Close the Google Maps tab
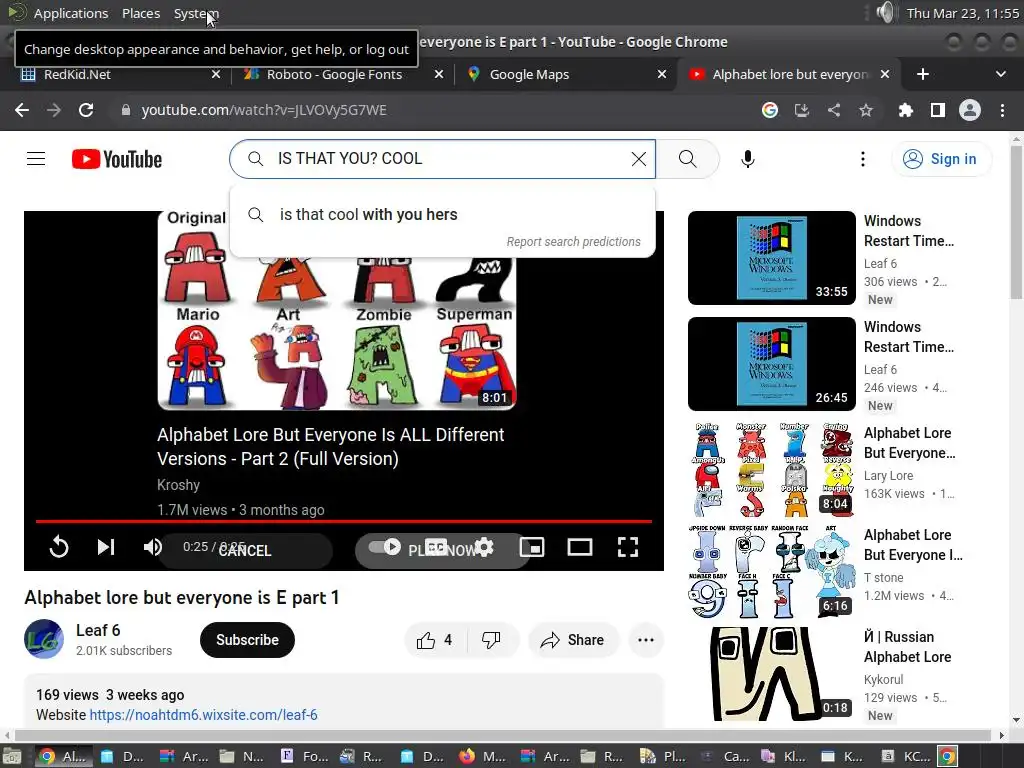 coord(662,74)
